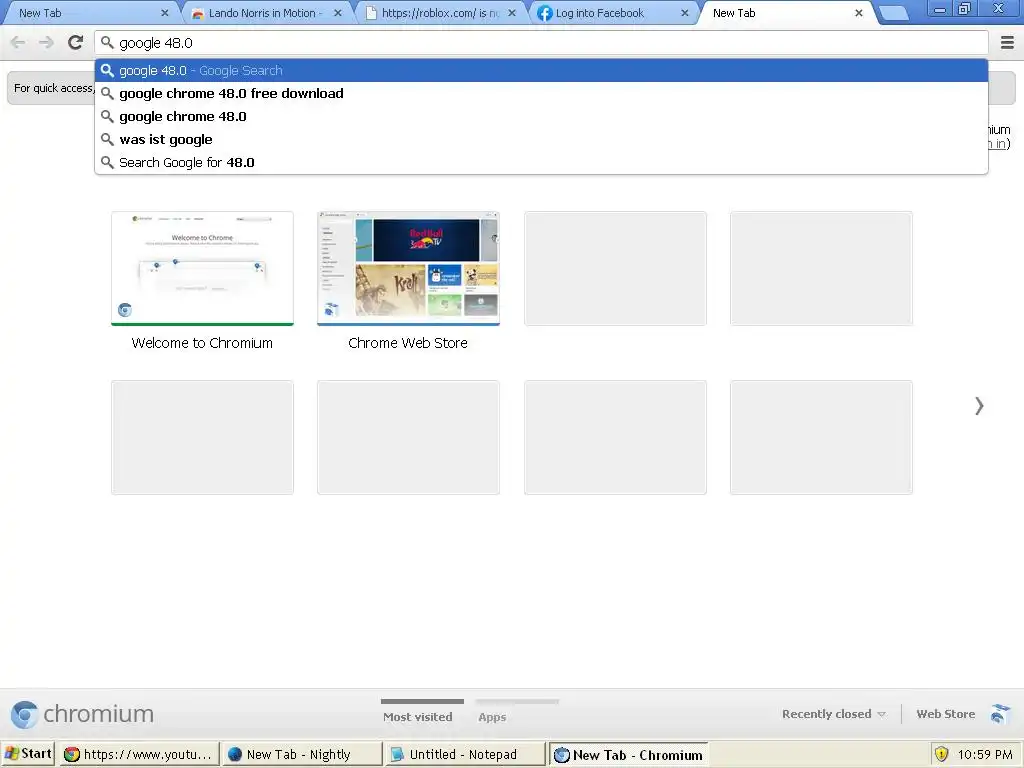Switch to Untitled - Notepad taskbar window
1024x768 pixels.
tap(464, 754)
